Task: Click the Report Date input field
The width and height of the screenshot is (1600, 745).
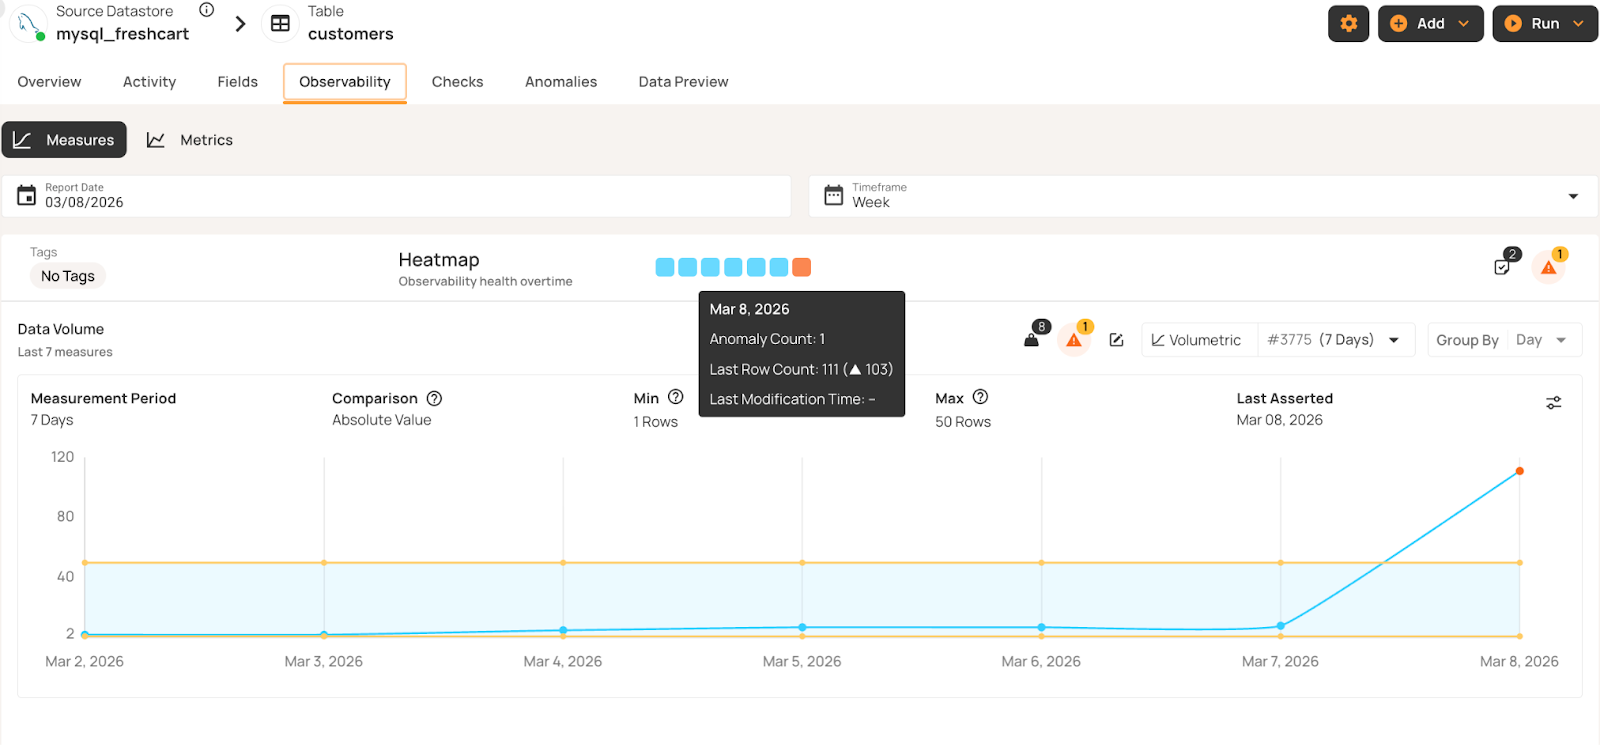Action: (397, 196)
